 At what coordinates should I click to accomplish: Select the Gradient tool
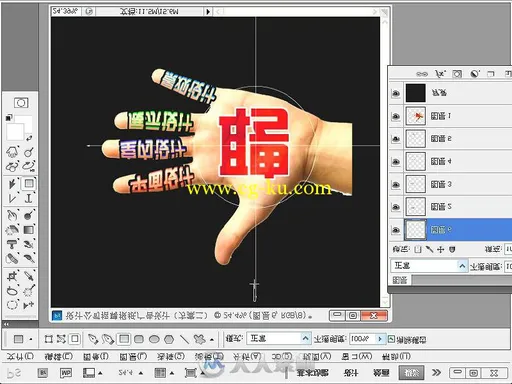[29, 230]
